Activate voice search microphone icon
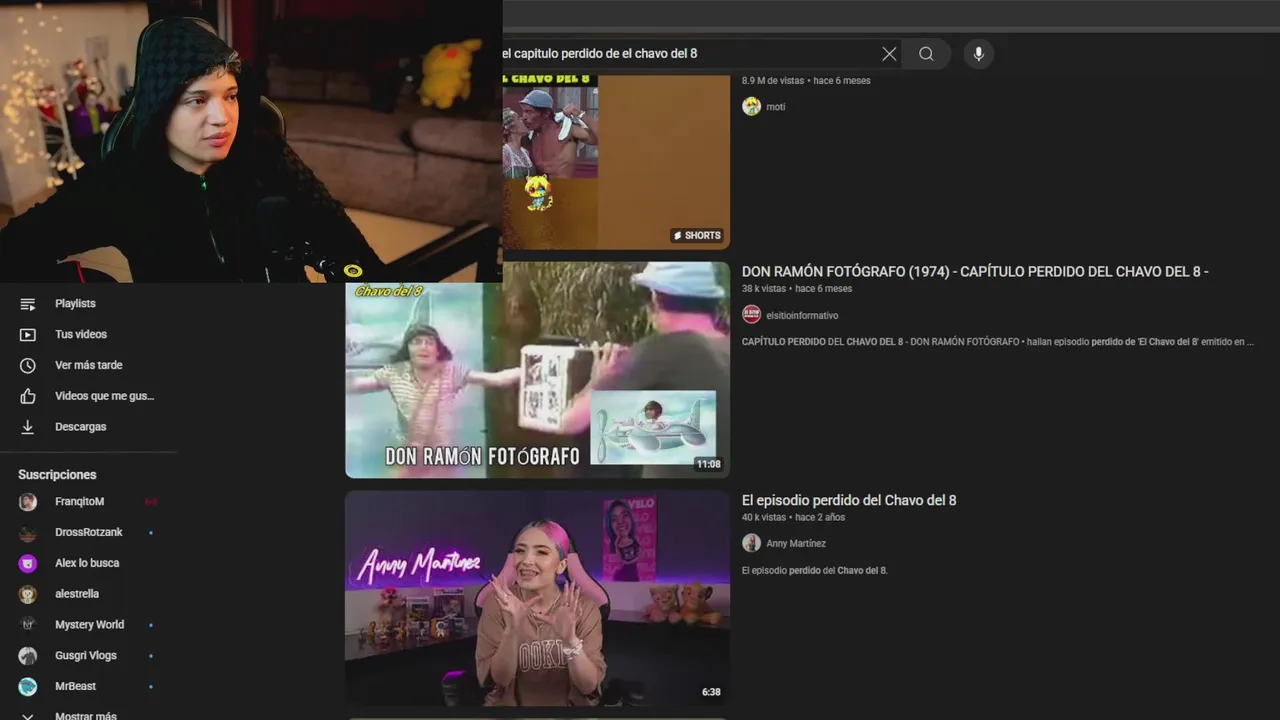This screenshot has height=720, width=1280. point(979,54)
